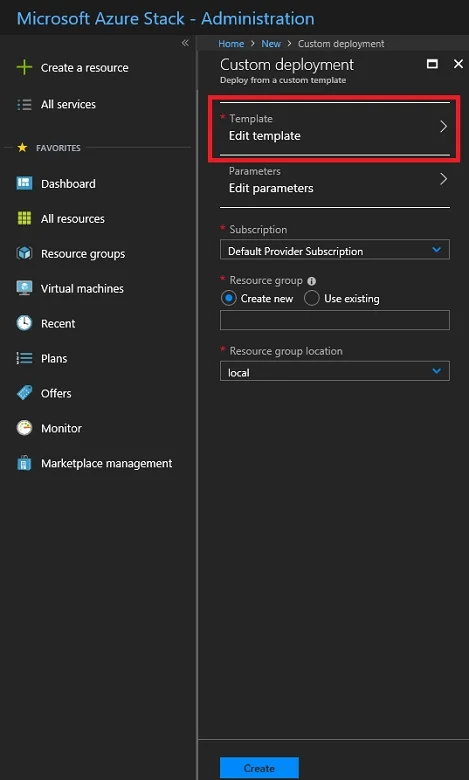Click the All resources grid icon
The width and height of the screenshot is (469, 780).
[24, 218]
